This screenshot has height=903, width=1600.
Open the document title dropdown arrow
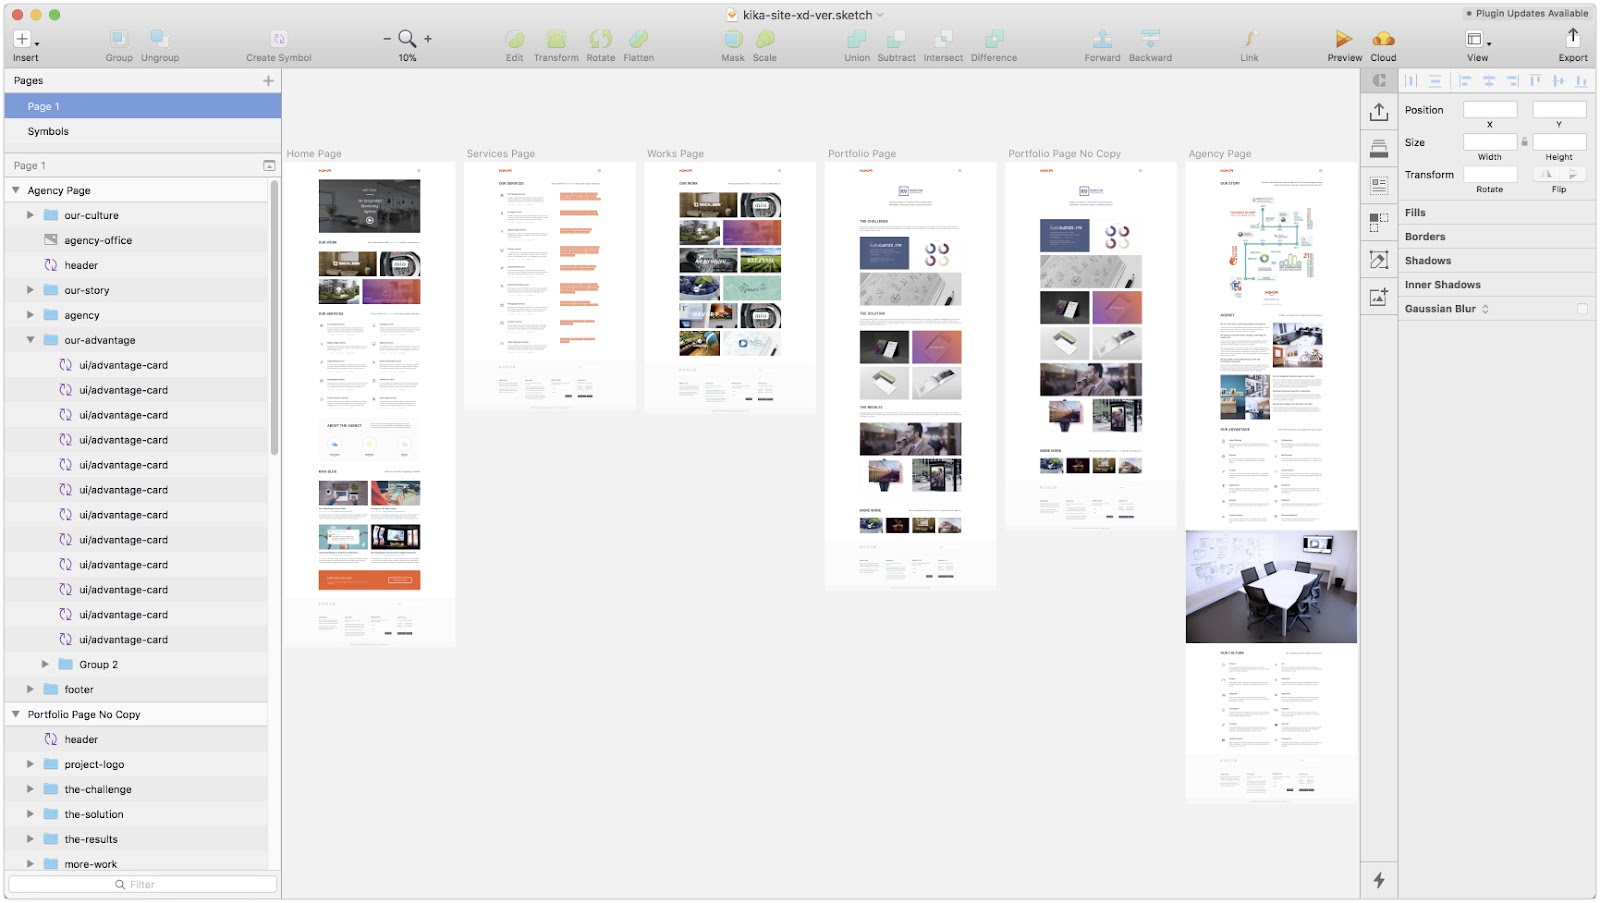click(880, 15)
